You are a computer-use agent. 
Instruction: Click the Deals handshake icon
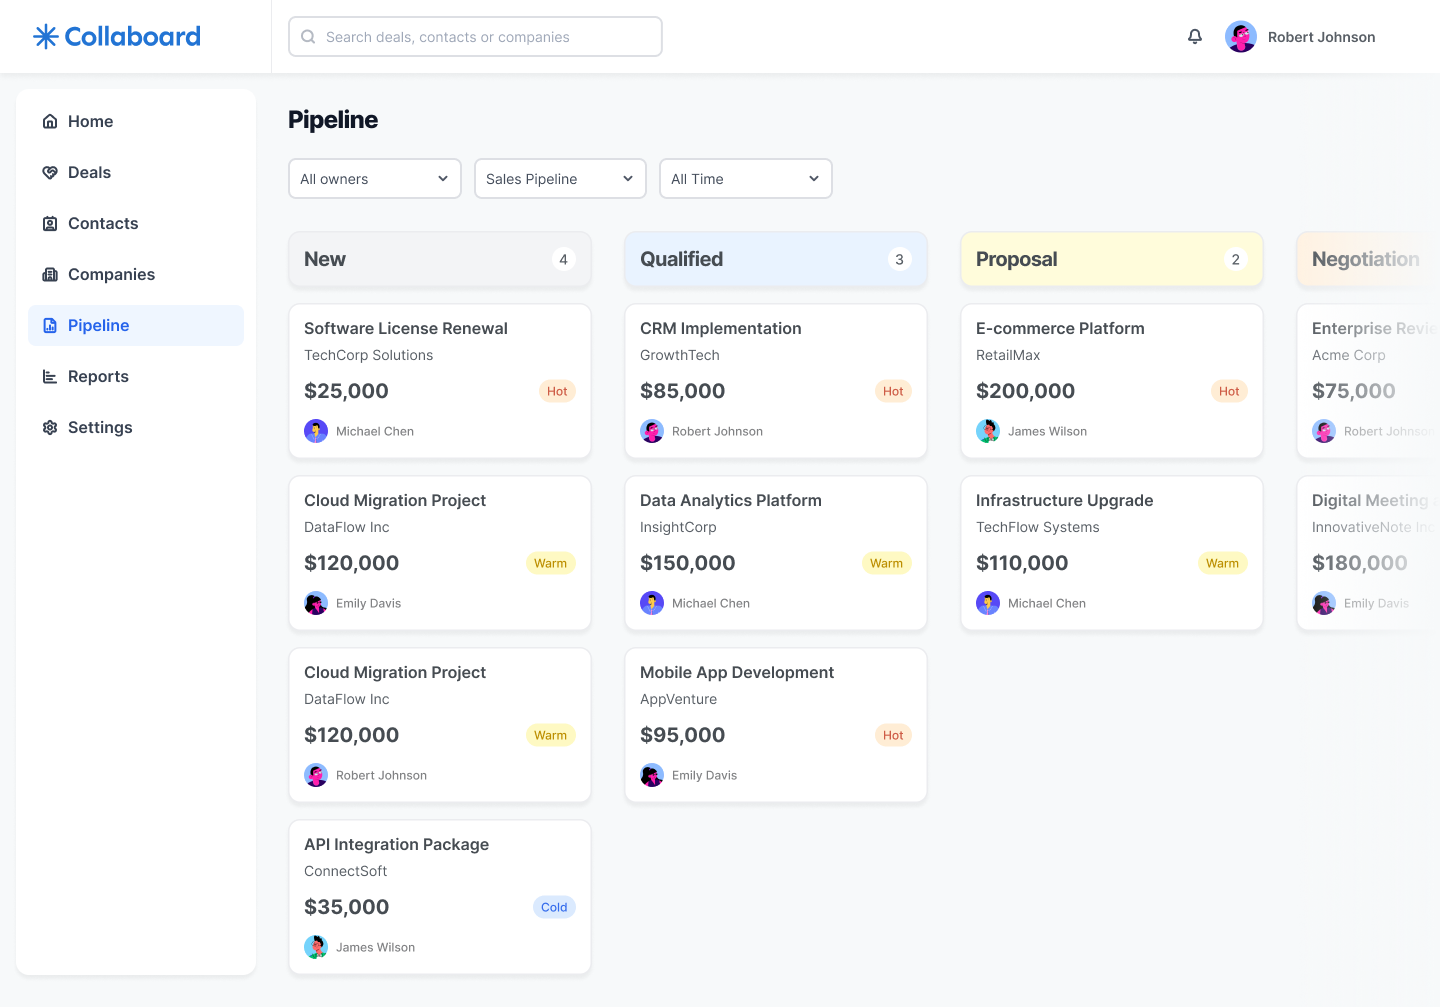(50, 173)
